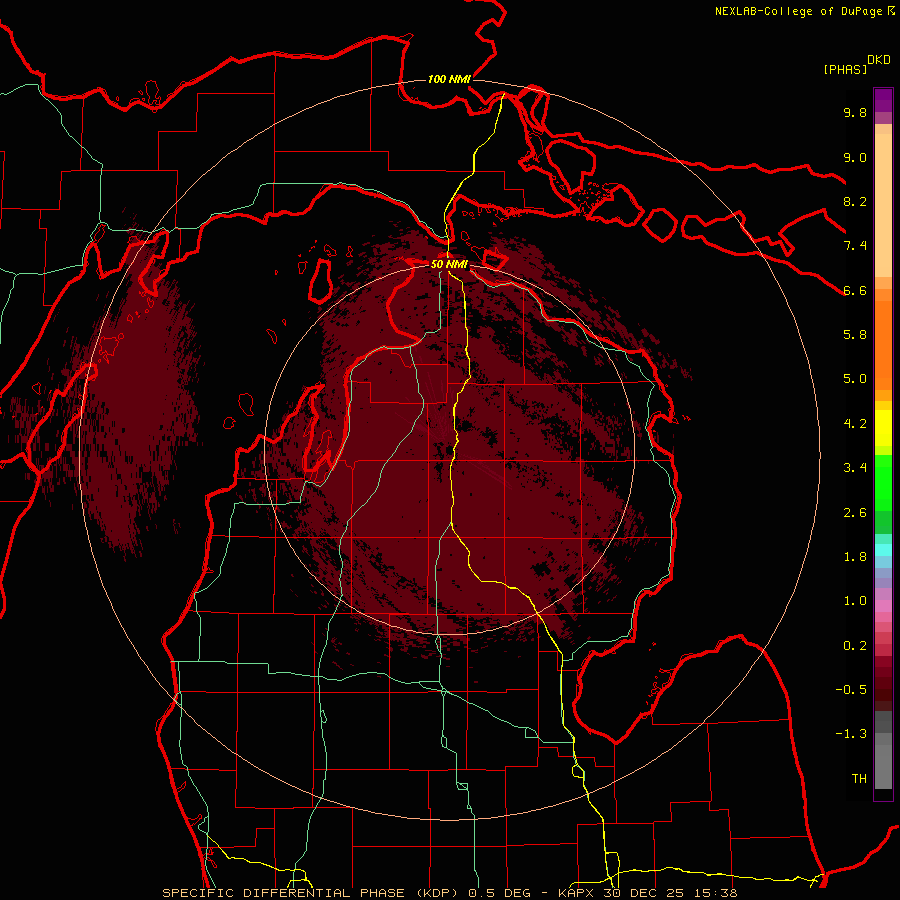900x900 pixels.
Task: Click the [PHAS] units label
Action: tap(845, 70)
